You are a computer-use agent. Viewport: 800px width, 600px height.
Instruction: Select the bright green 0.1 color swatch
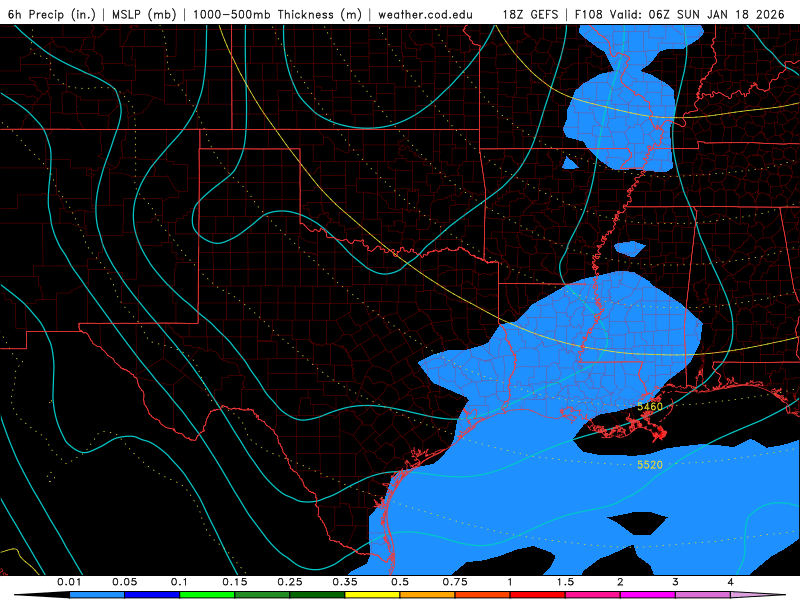coord(207,595)
